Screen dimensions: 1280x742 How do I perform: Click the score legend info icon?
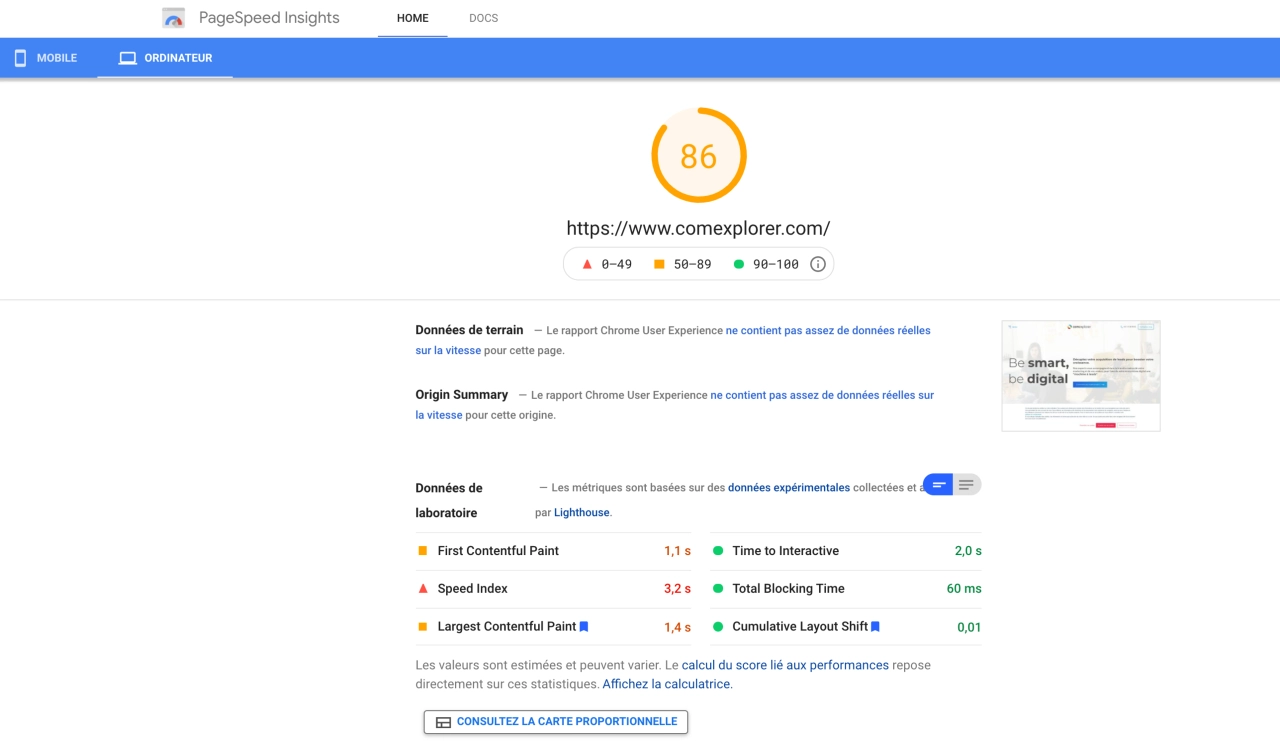[x=817, y=264]
